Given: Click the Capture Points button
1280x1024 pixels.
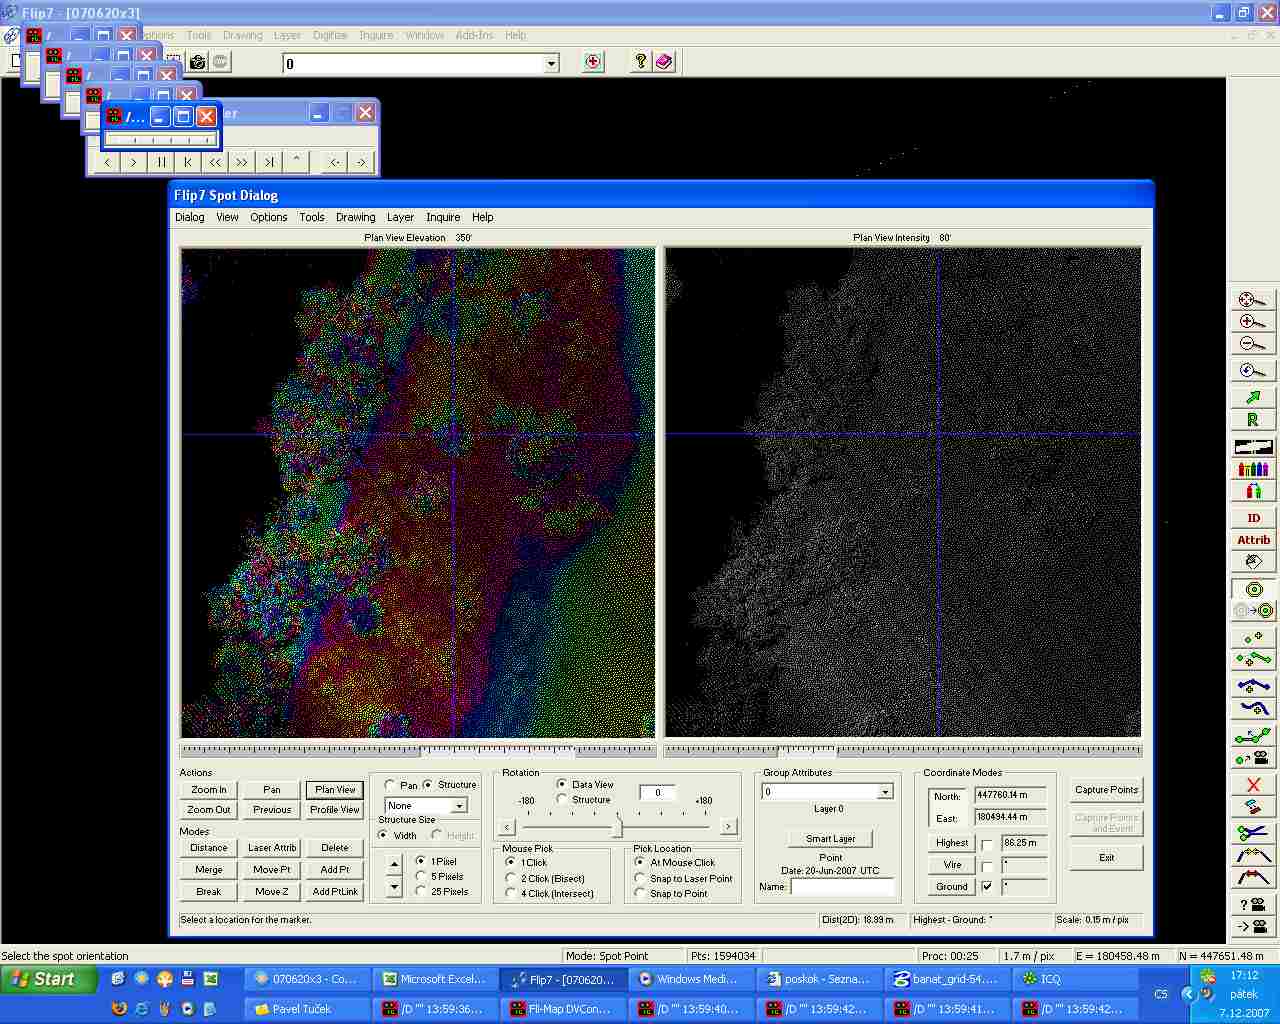Looking at the screenshot, I should pyautogui.click(x=1106, y=790).
